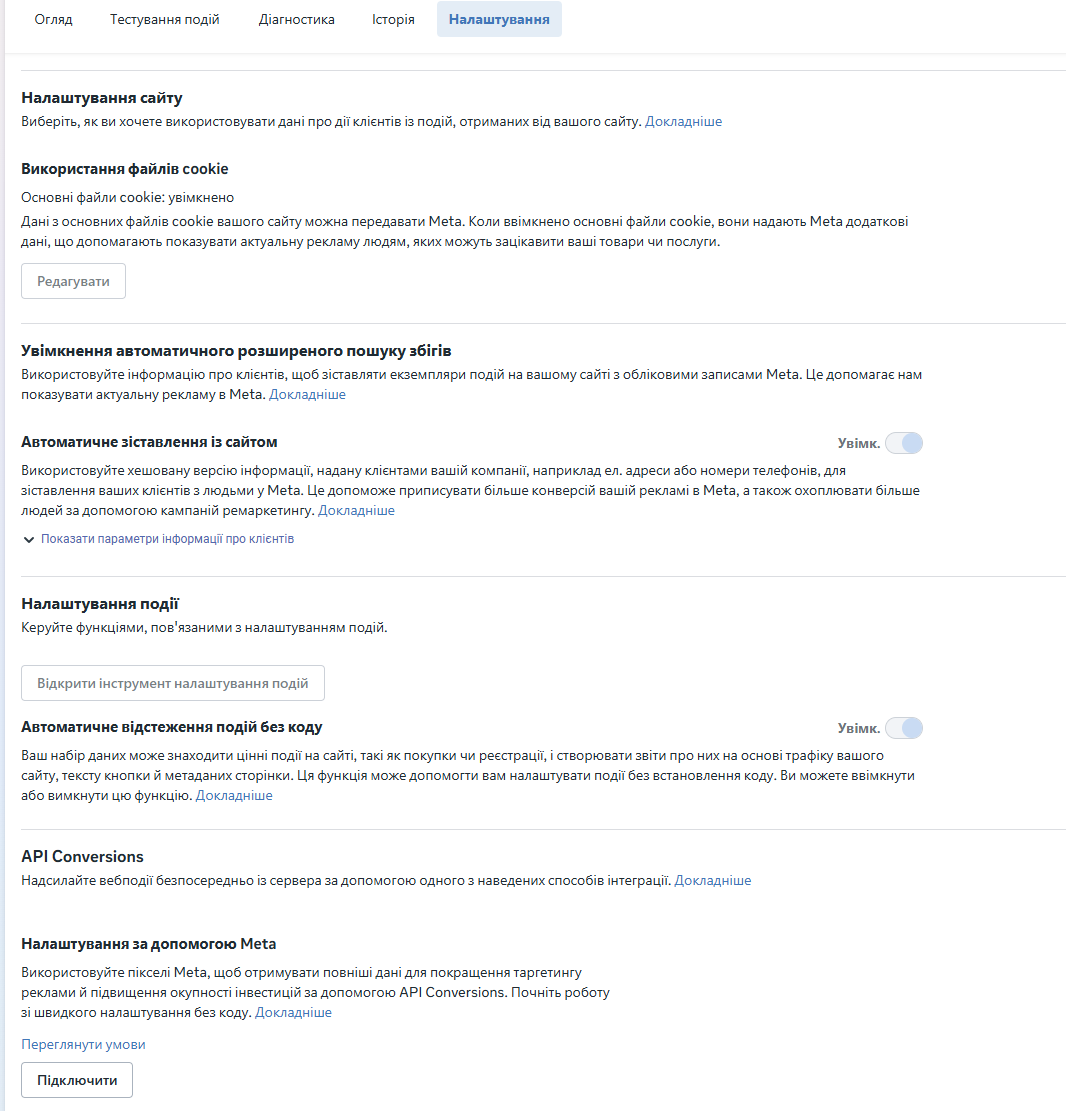This screenshot has width=1066, height=1111.
Task: Click the chevron icon beside Показати параметри
Action: (x=28, y=540)
